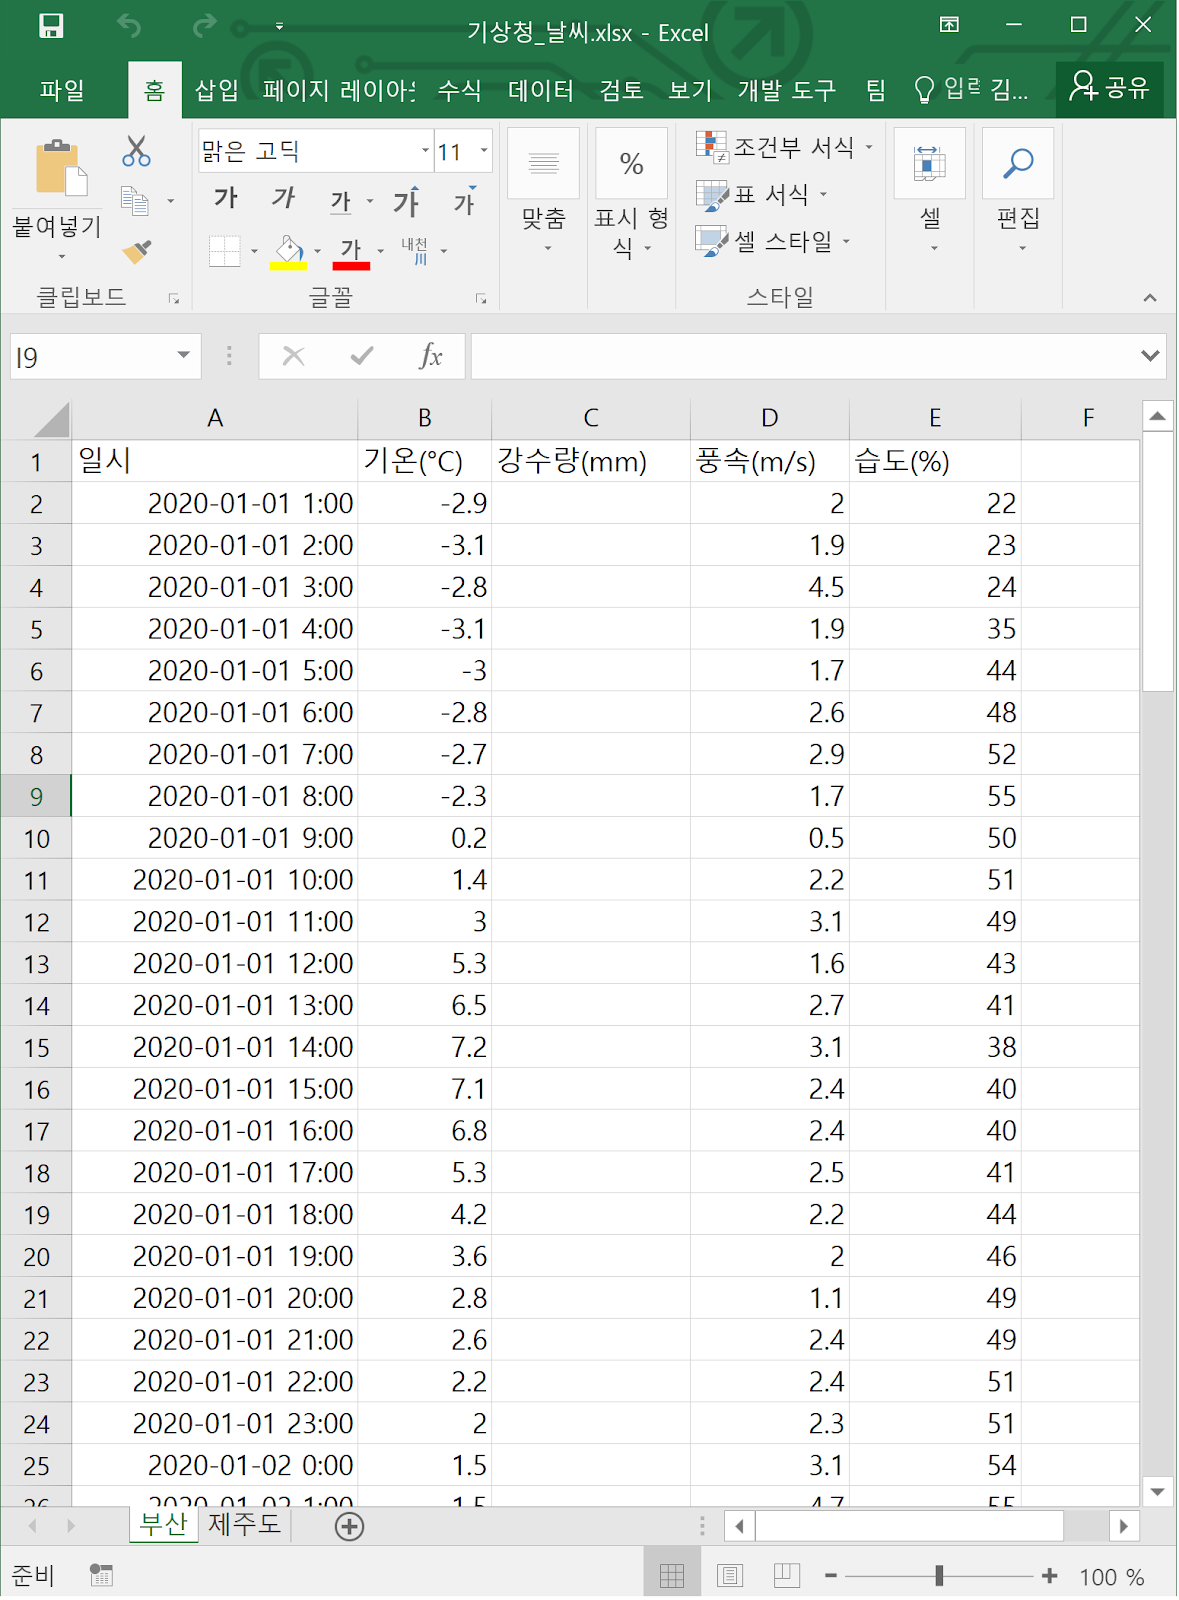Click the Save icon in title bar

pyautogui.click(x=51, y=26)
